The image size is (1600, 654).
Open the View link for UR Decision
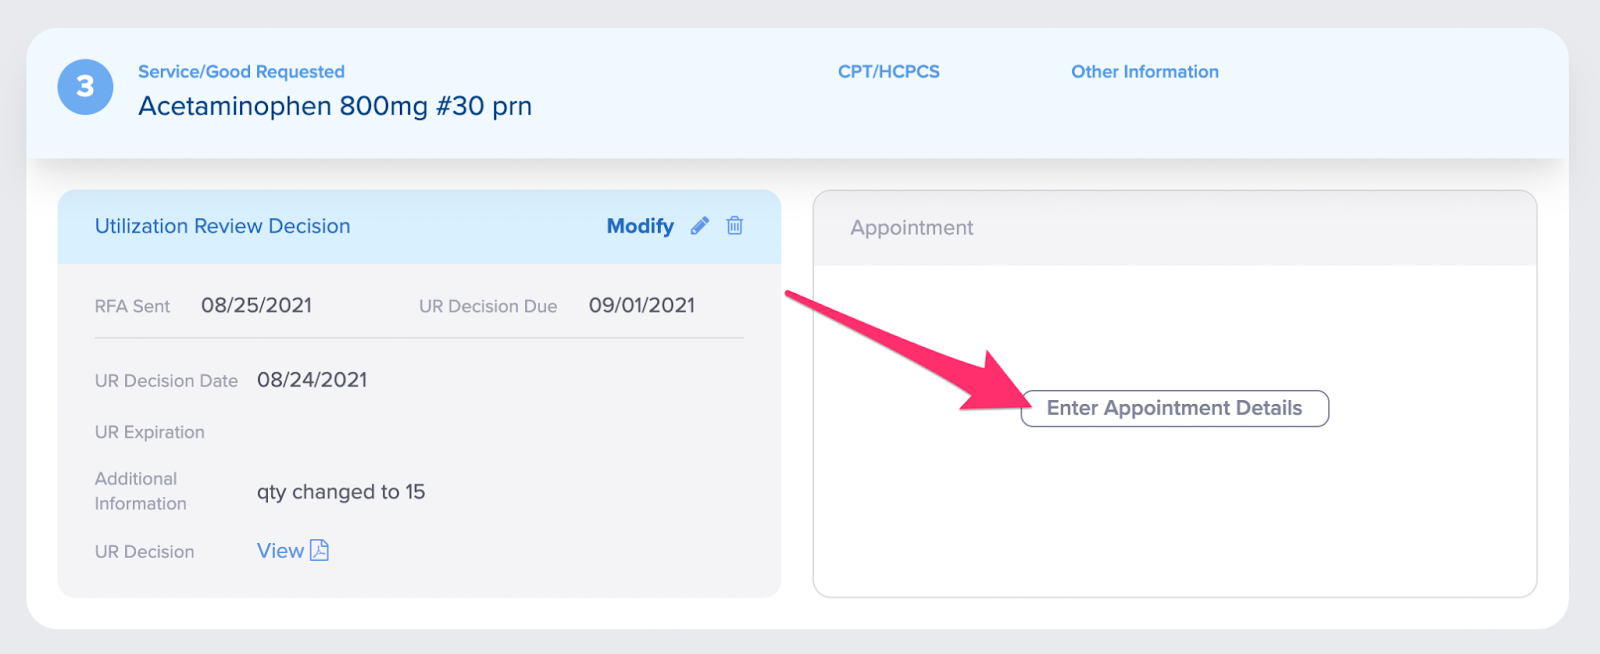tap(280, 551)
